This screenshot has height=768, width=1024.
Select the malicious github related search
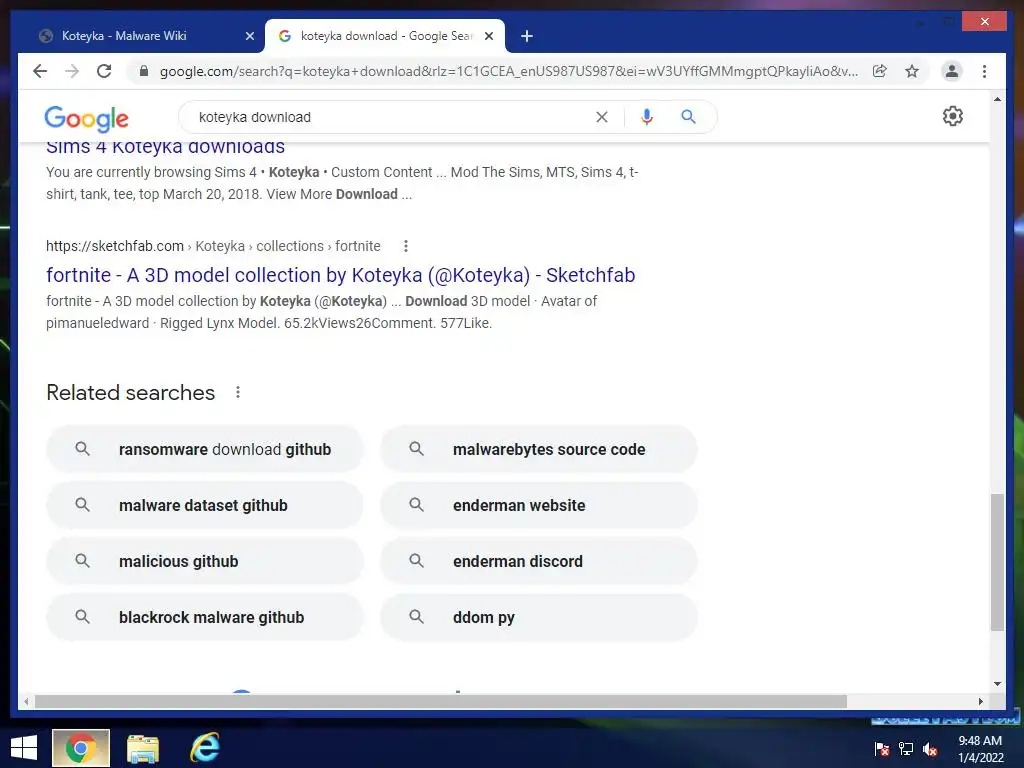pyautogui.click(x=204, y=561)
